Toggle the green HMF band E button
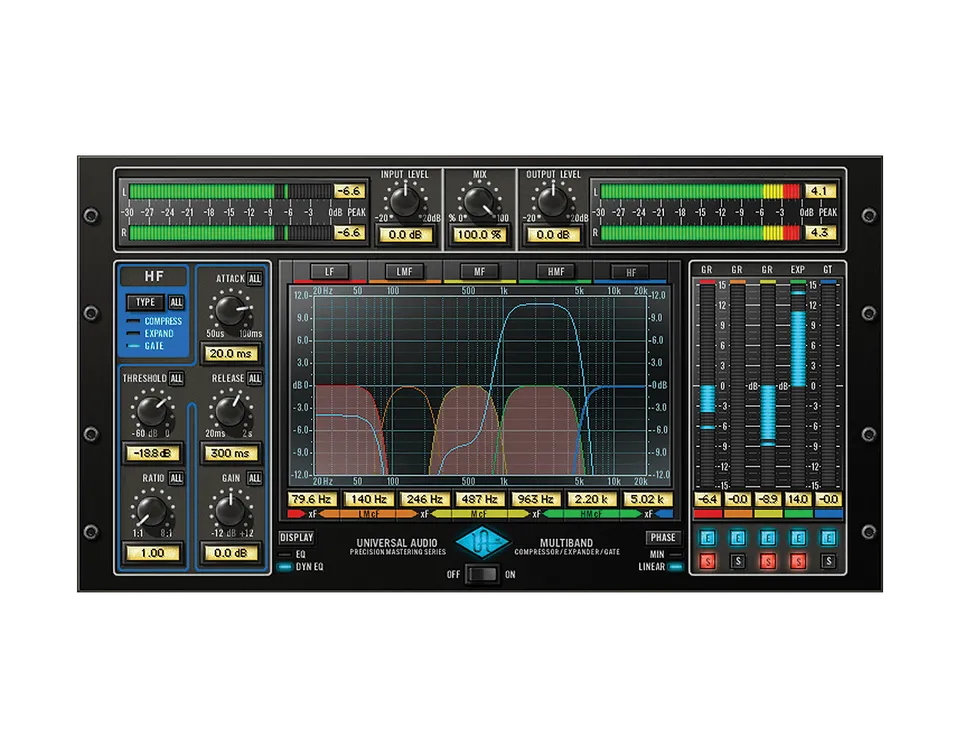960x754 pixels. coord(798,538)
